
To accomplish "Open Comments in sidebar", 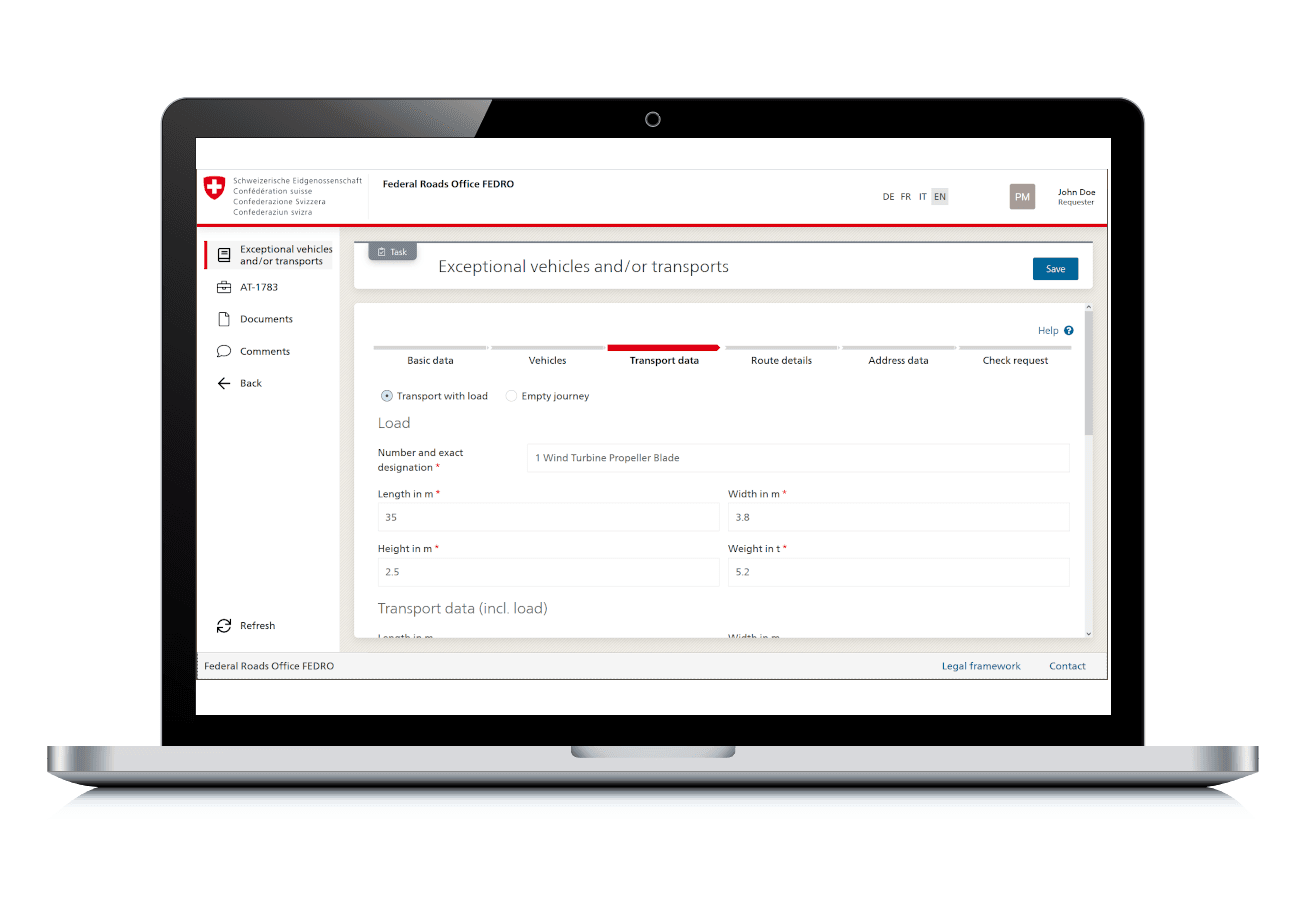I will pos(265,351).
